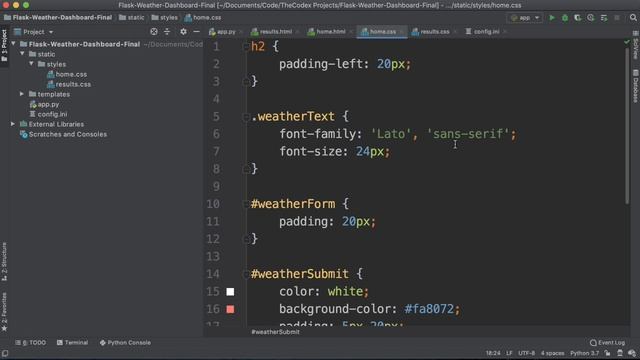Expand the templates folder arrow
This screenshot has height=360, width=640.
(22, 94)
